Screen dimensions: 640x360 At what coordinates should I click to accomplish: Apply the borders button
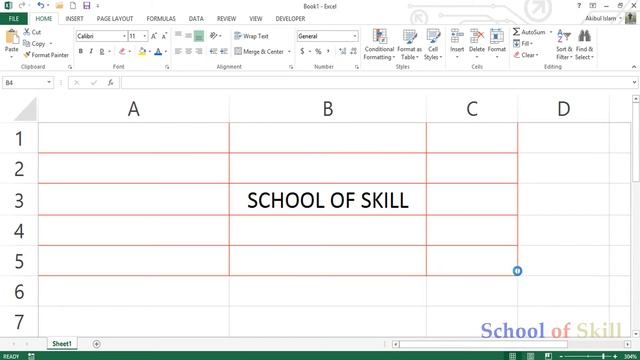122,51
